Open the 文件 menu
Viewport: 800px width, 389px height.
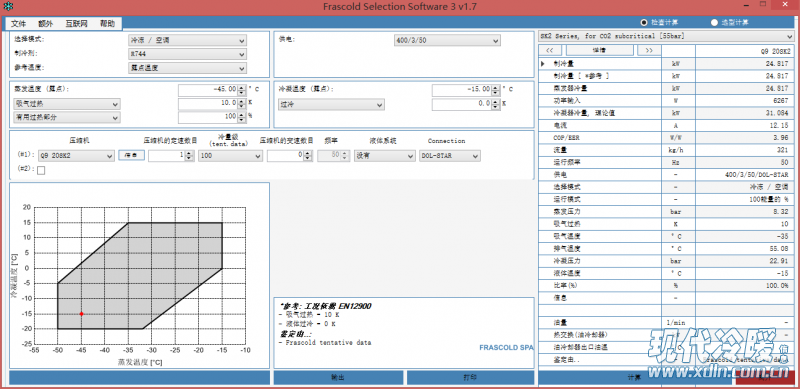[x=18, y=23]
